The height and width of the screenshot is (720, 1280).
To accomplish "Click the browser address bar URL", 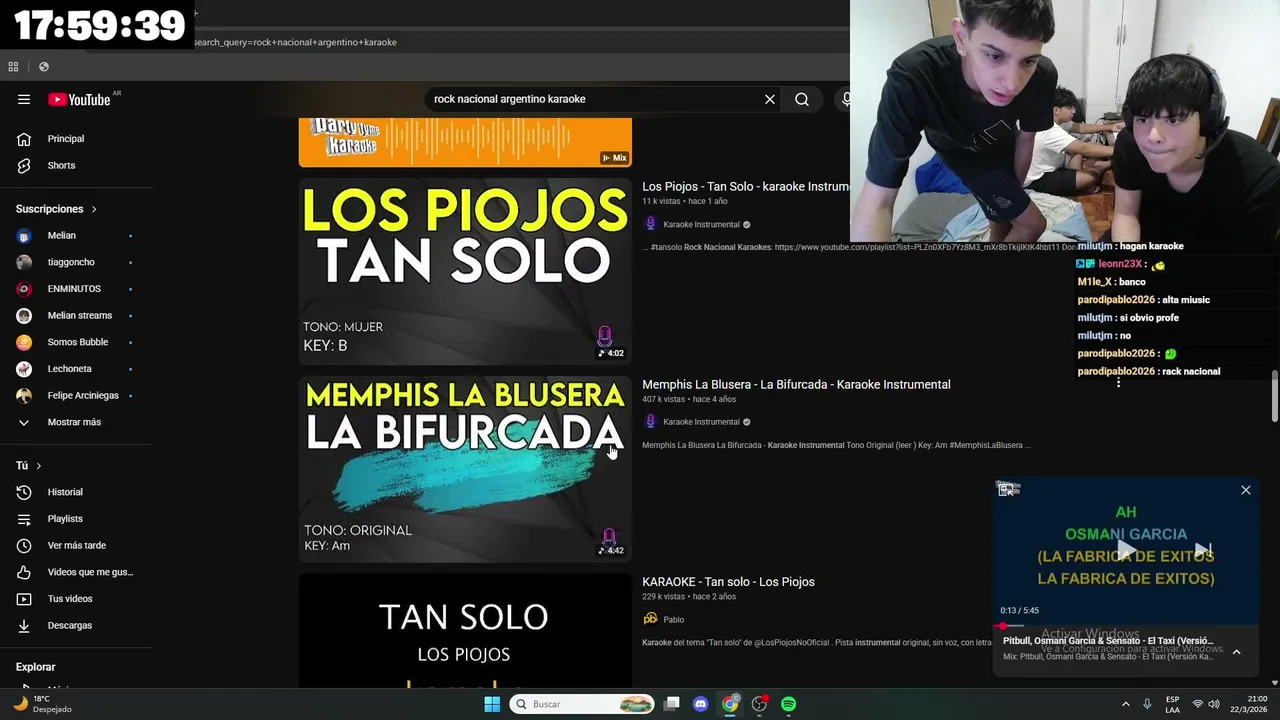I will 296,42.
